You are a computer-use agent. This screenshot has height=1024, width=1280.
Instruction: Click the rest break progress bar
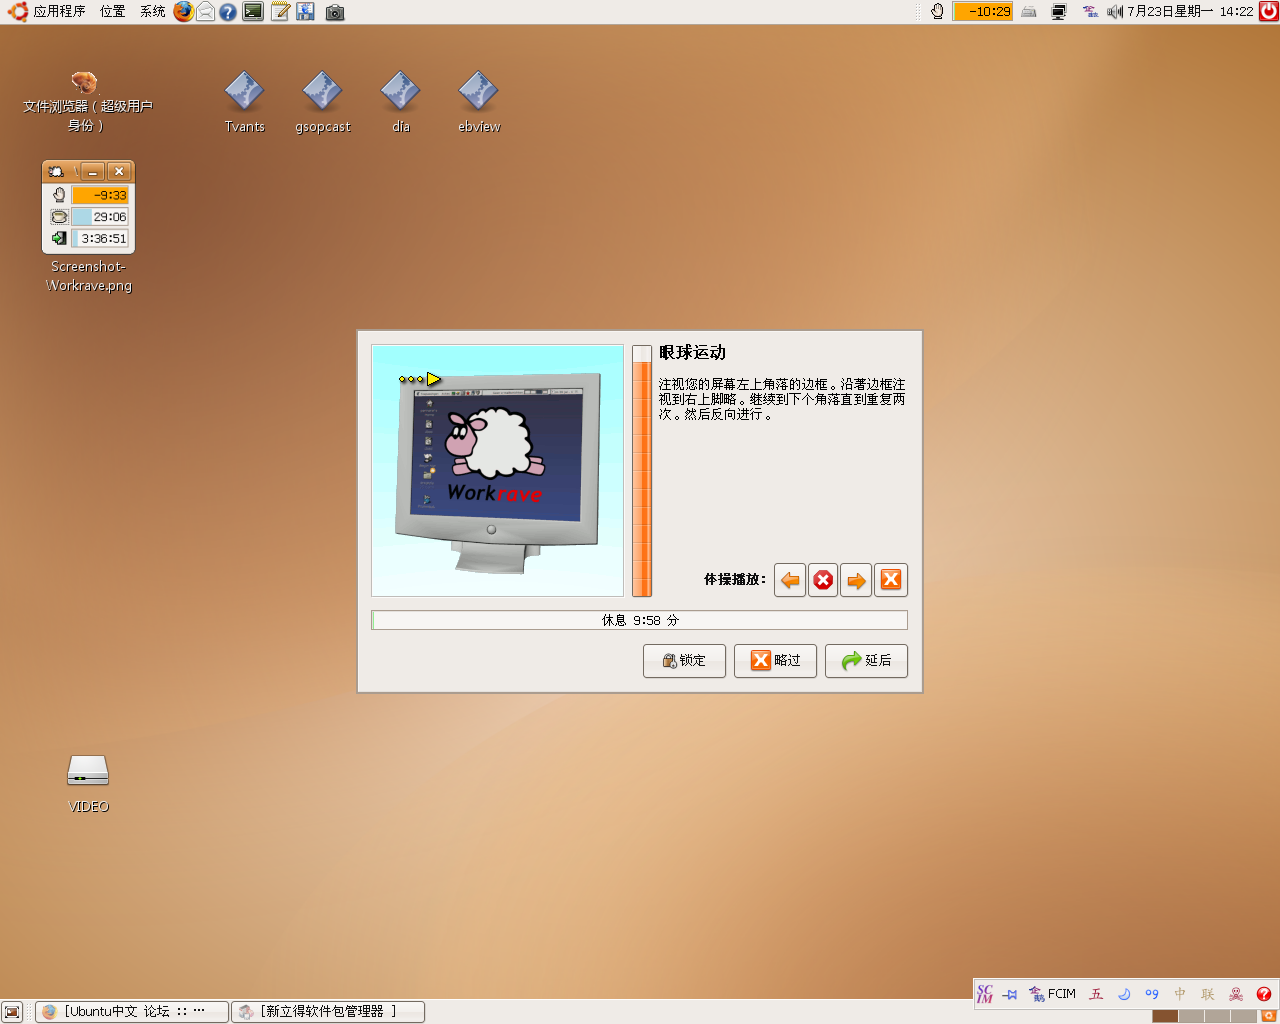639,620
